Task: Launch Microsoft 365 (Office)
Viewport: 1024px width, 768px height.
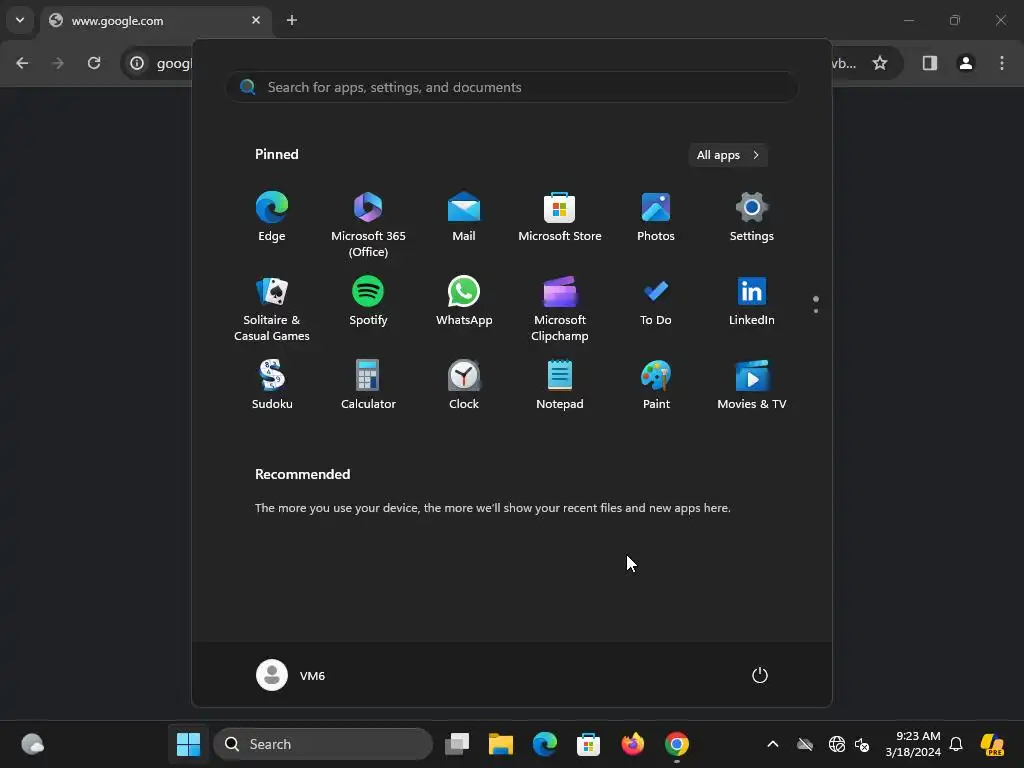Action: pos(368,225)
